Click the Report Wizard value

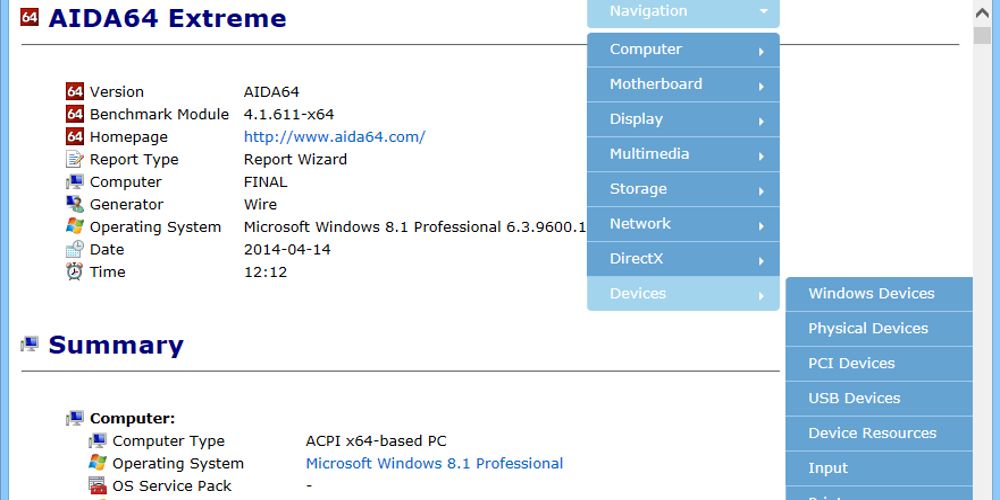295,159
